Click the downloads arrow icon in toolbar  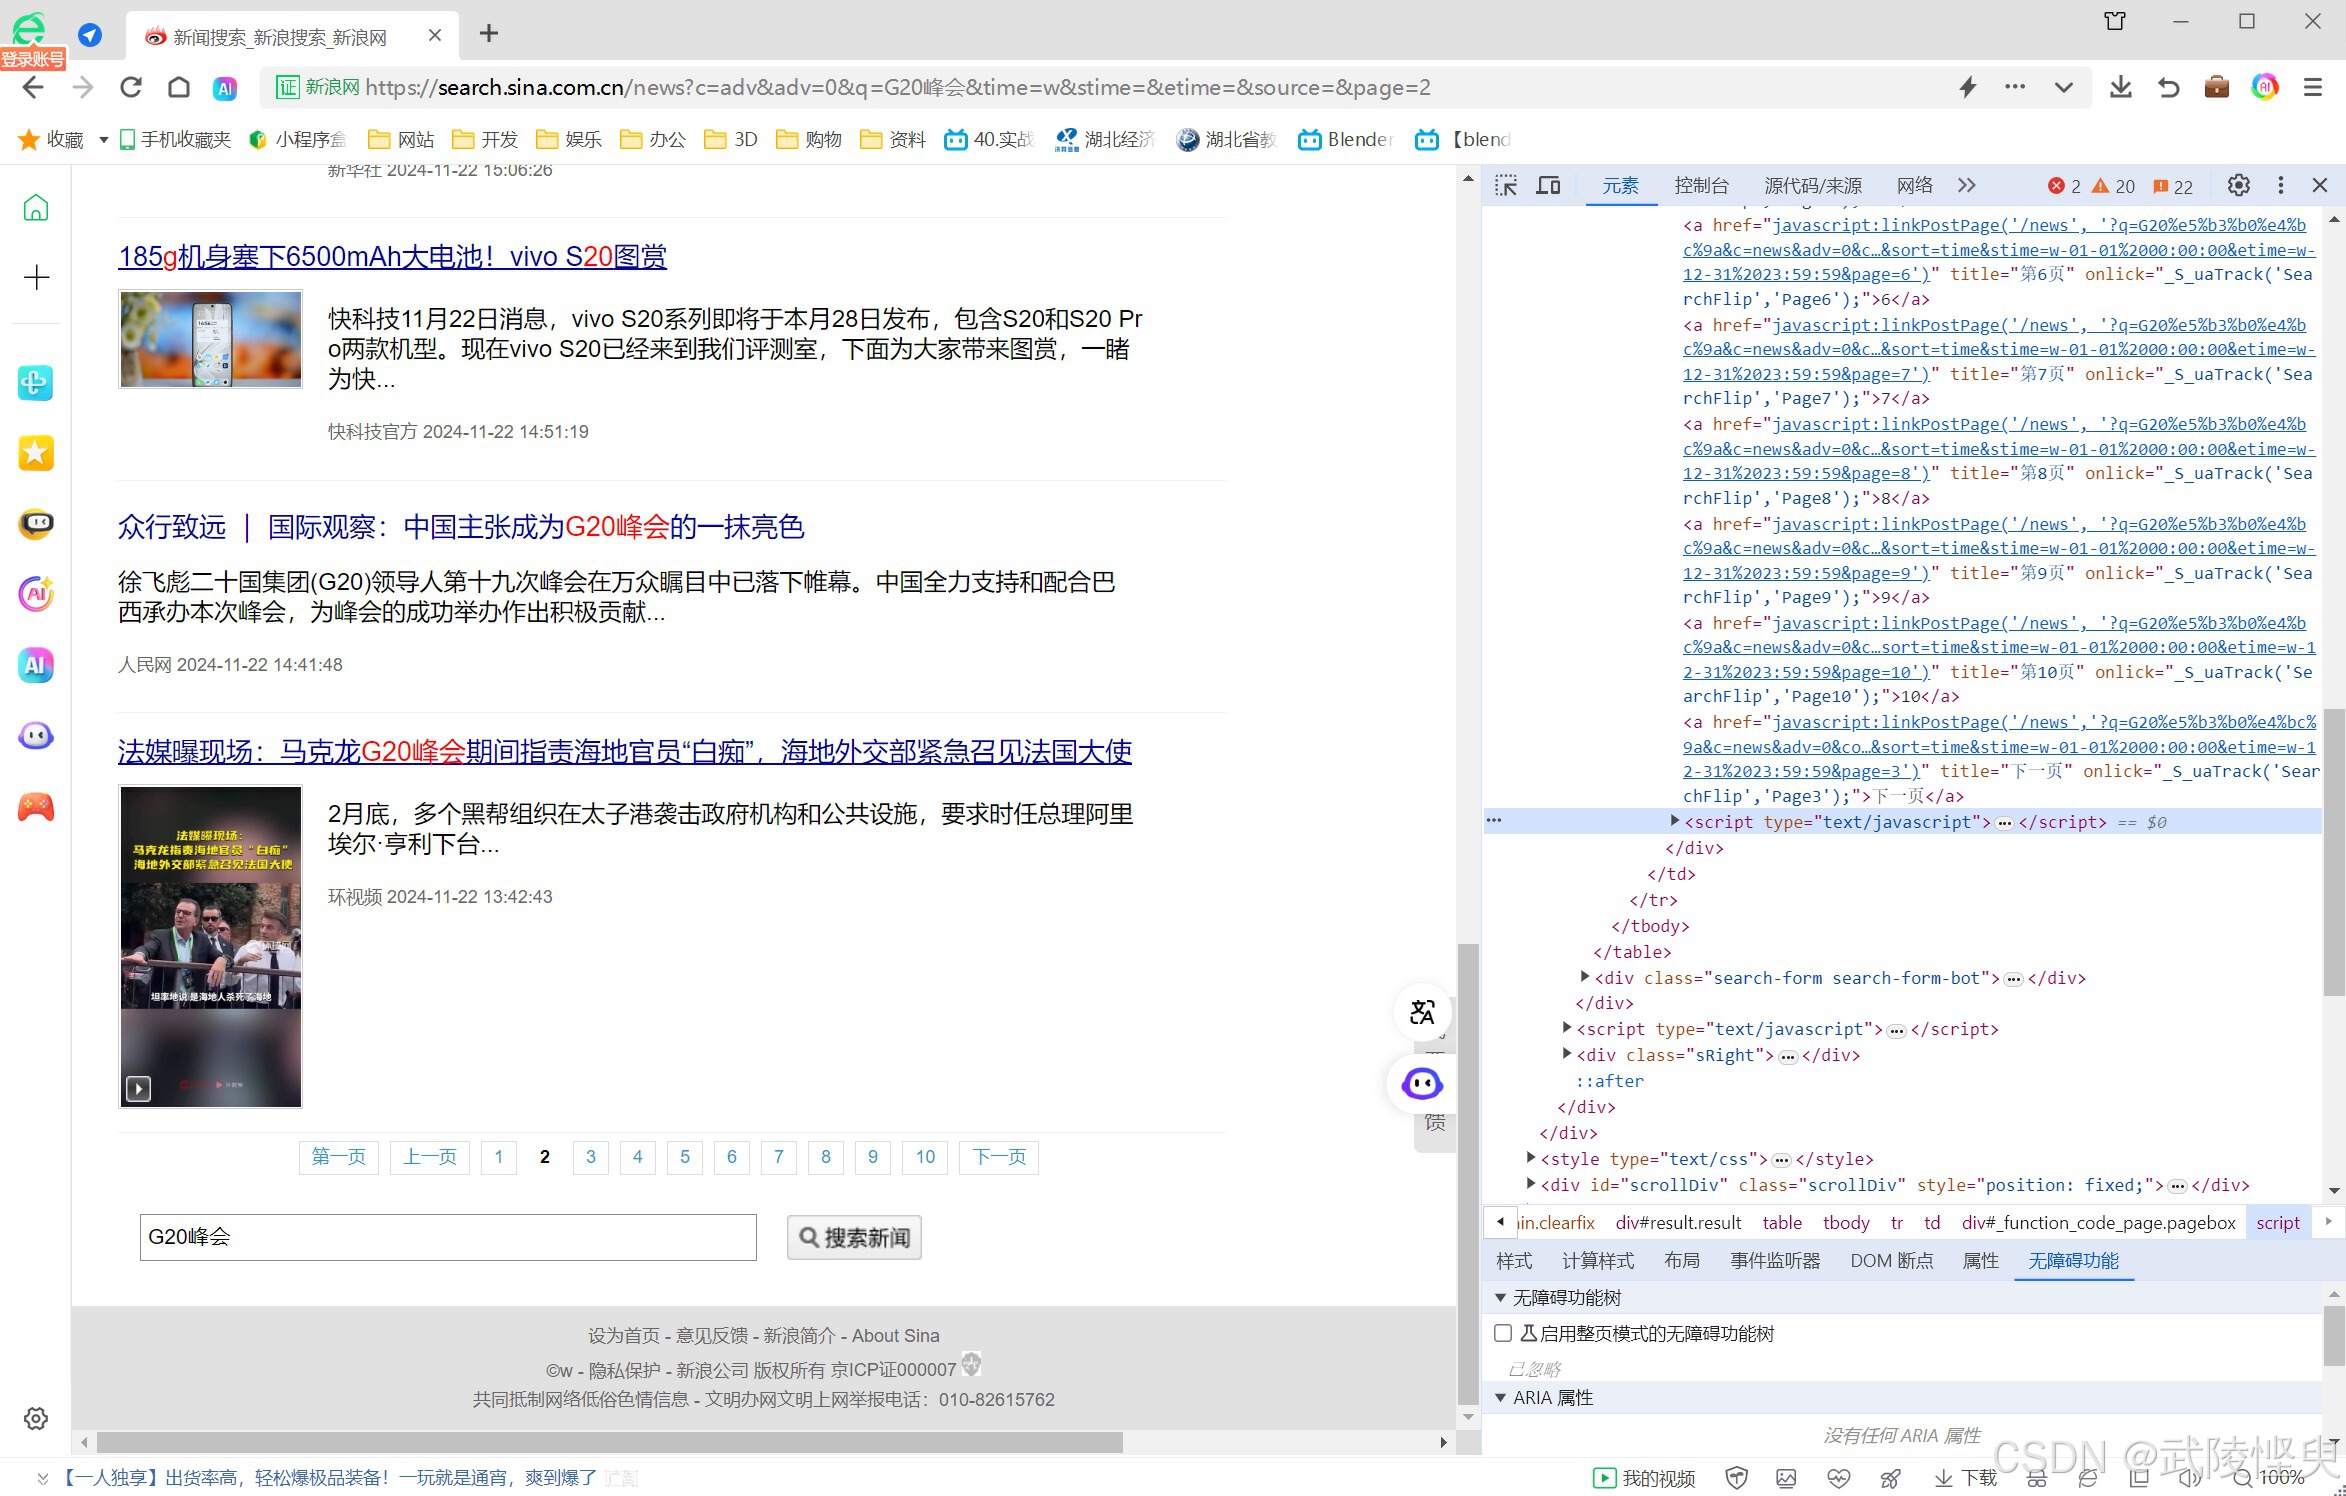[x=2119, y=88]
